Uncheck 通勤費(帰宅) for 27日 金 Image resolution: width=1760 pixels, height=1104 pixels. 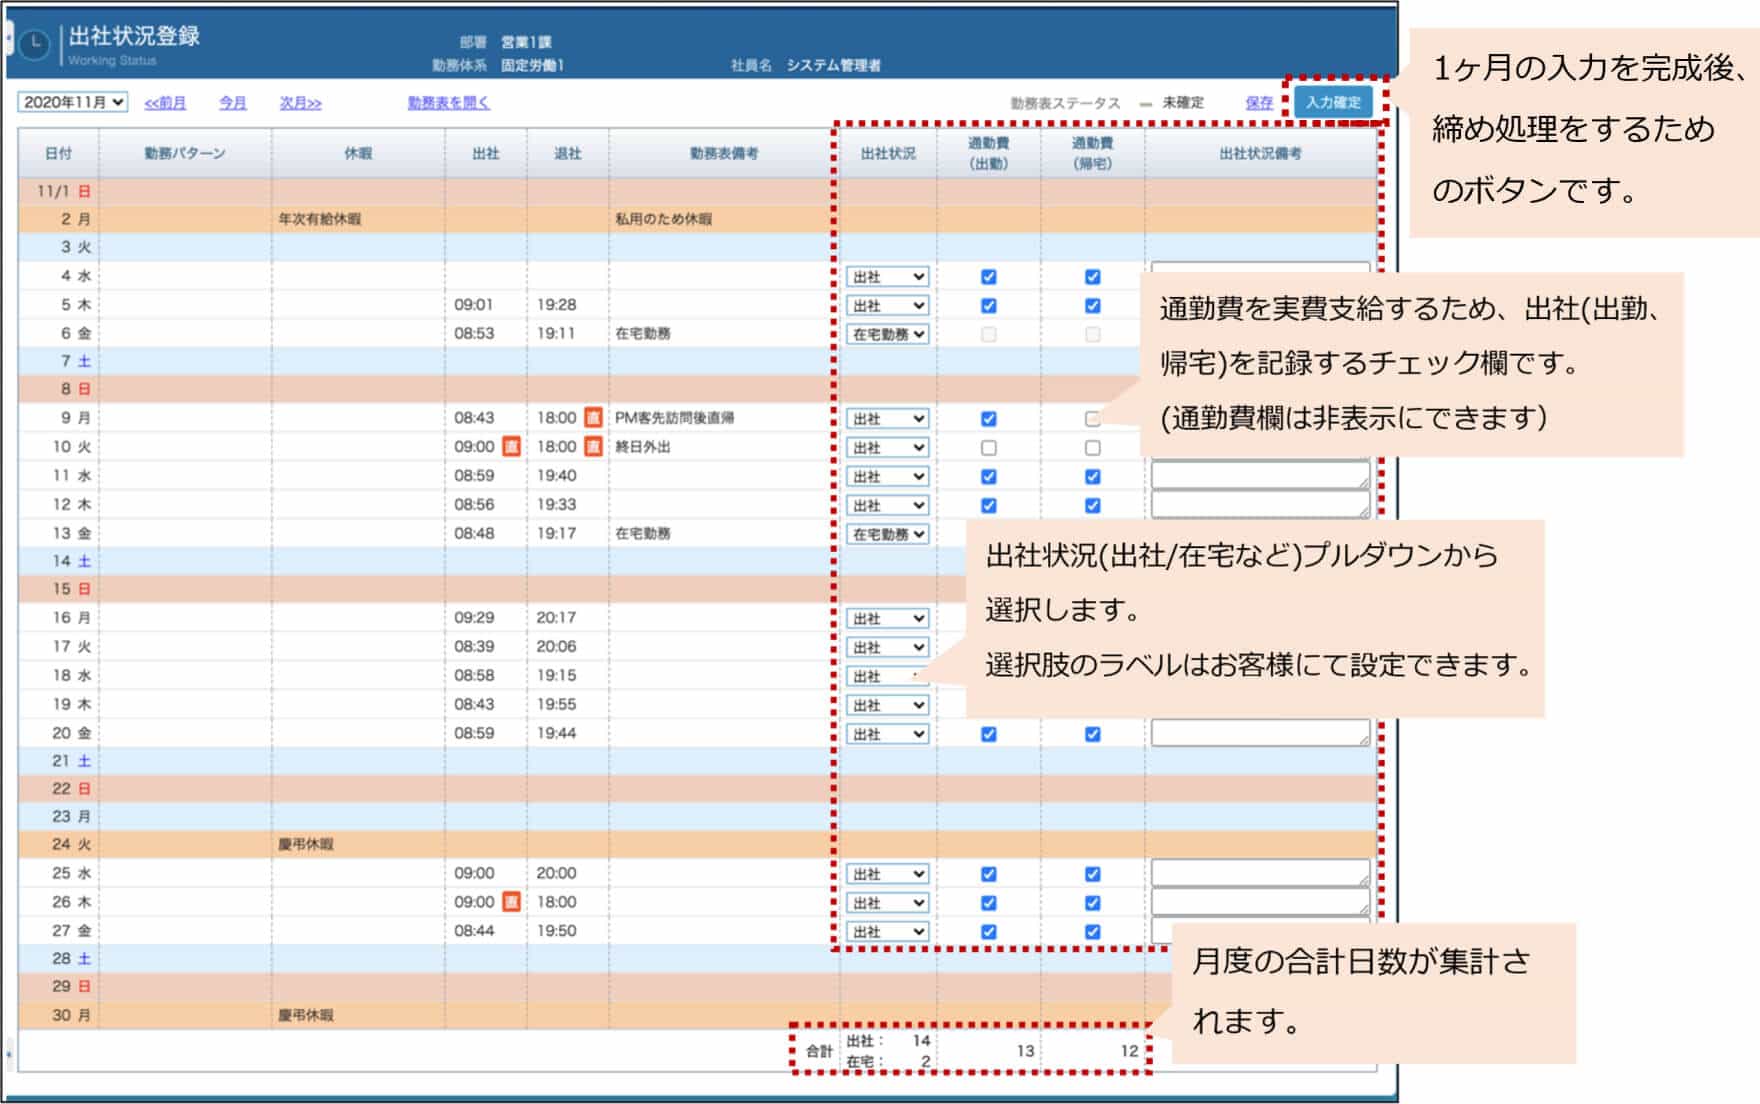1092,932
